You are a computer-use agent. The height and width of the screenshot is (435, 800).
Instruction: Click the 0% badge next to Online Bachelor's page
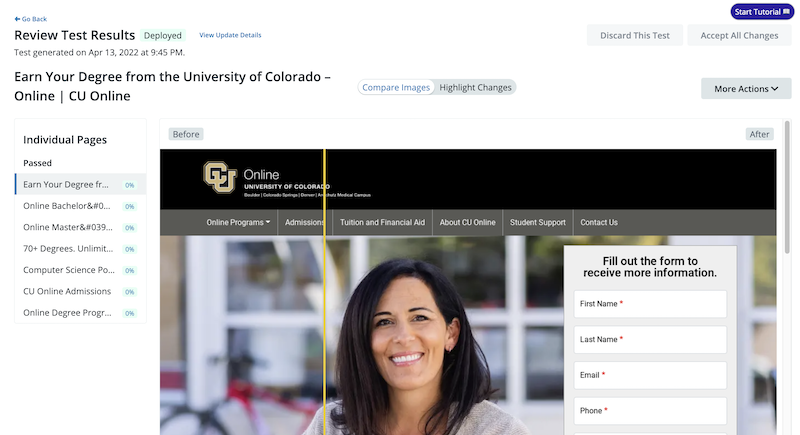[x=130, y=207]
